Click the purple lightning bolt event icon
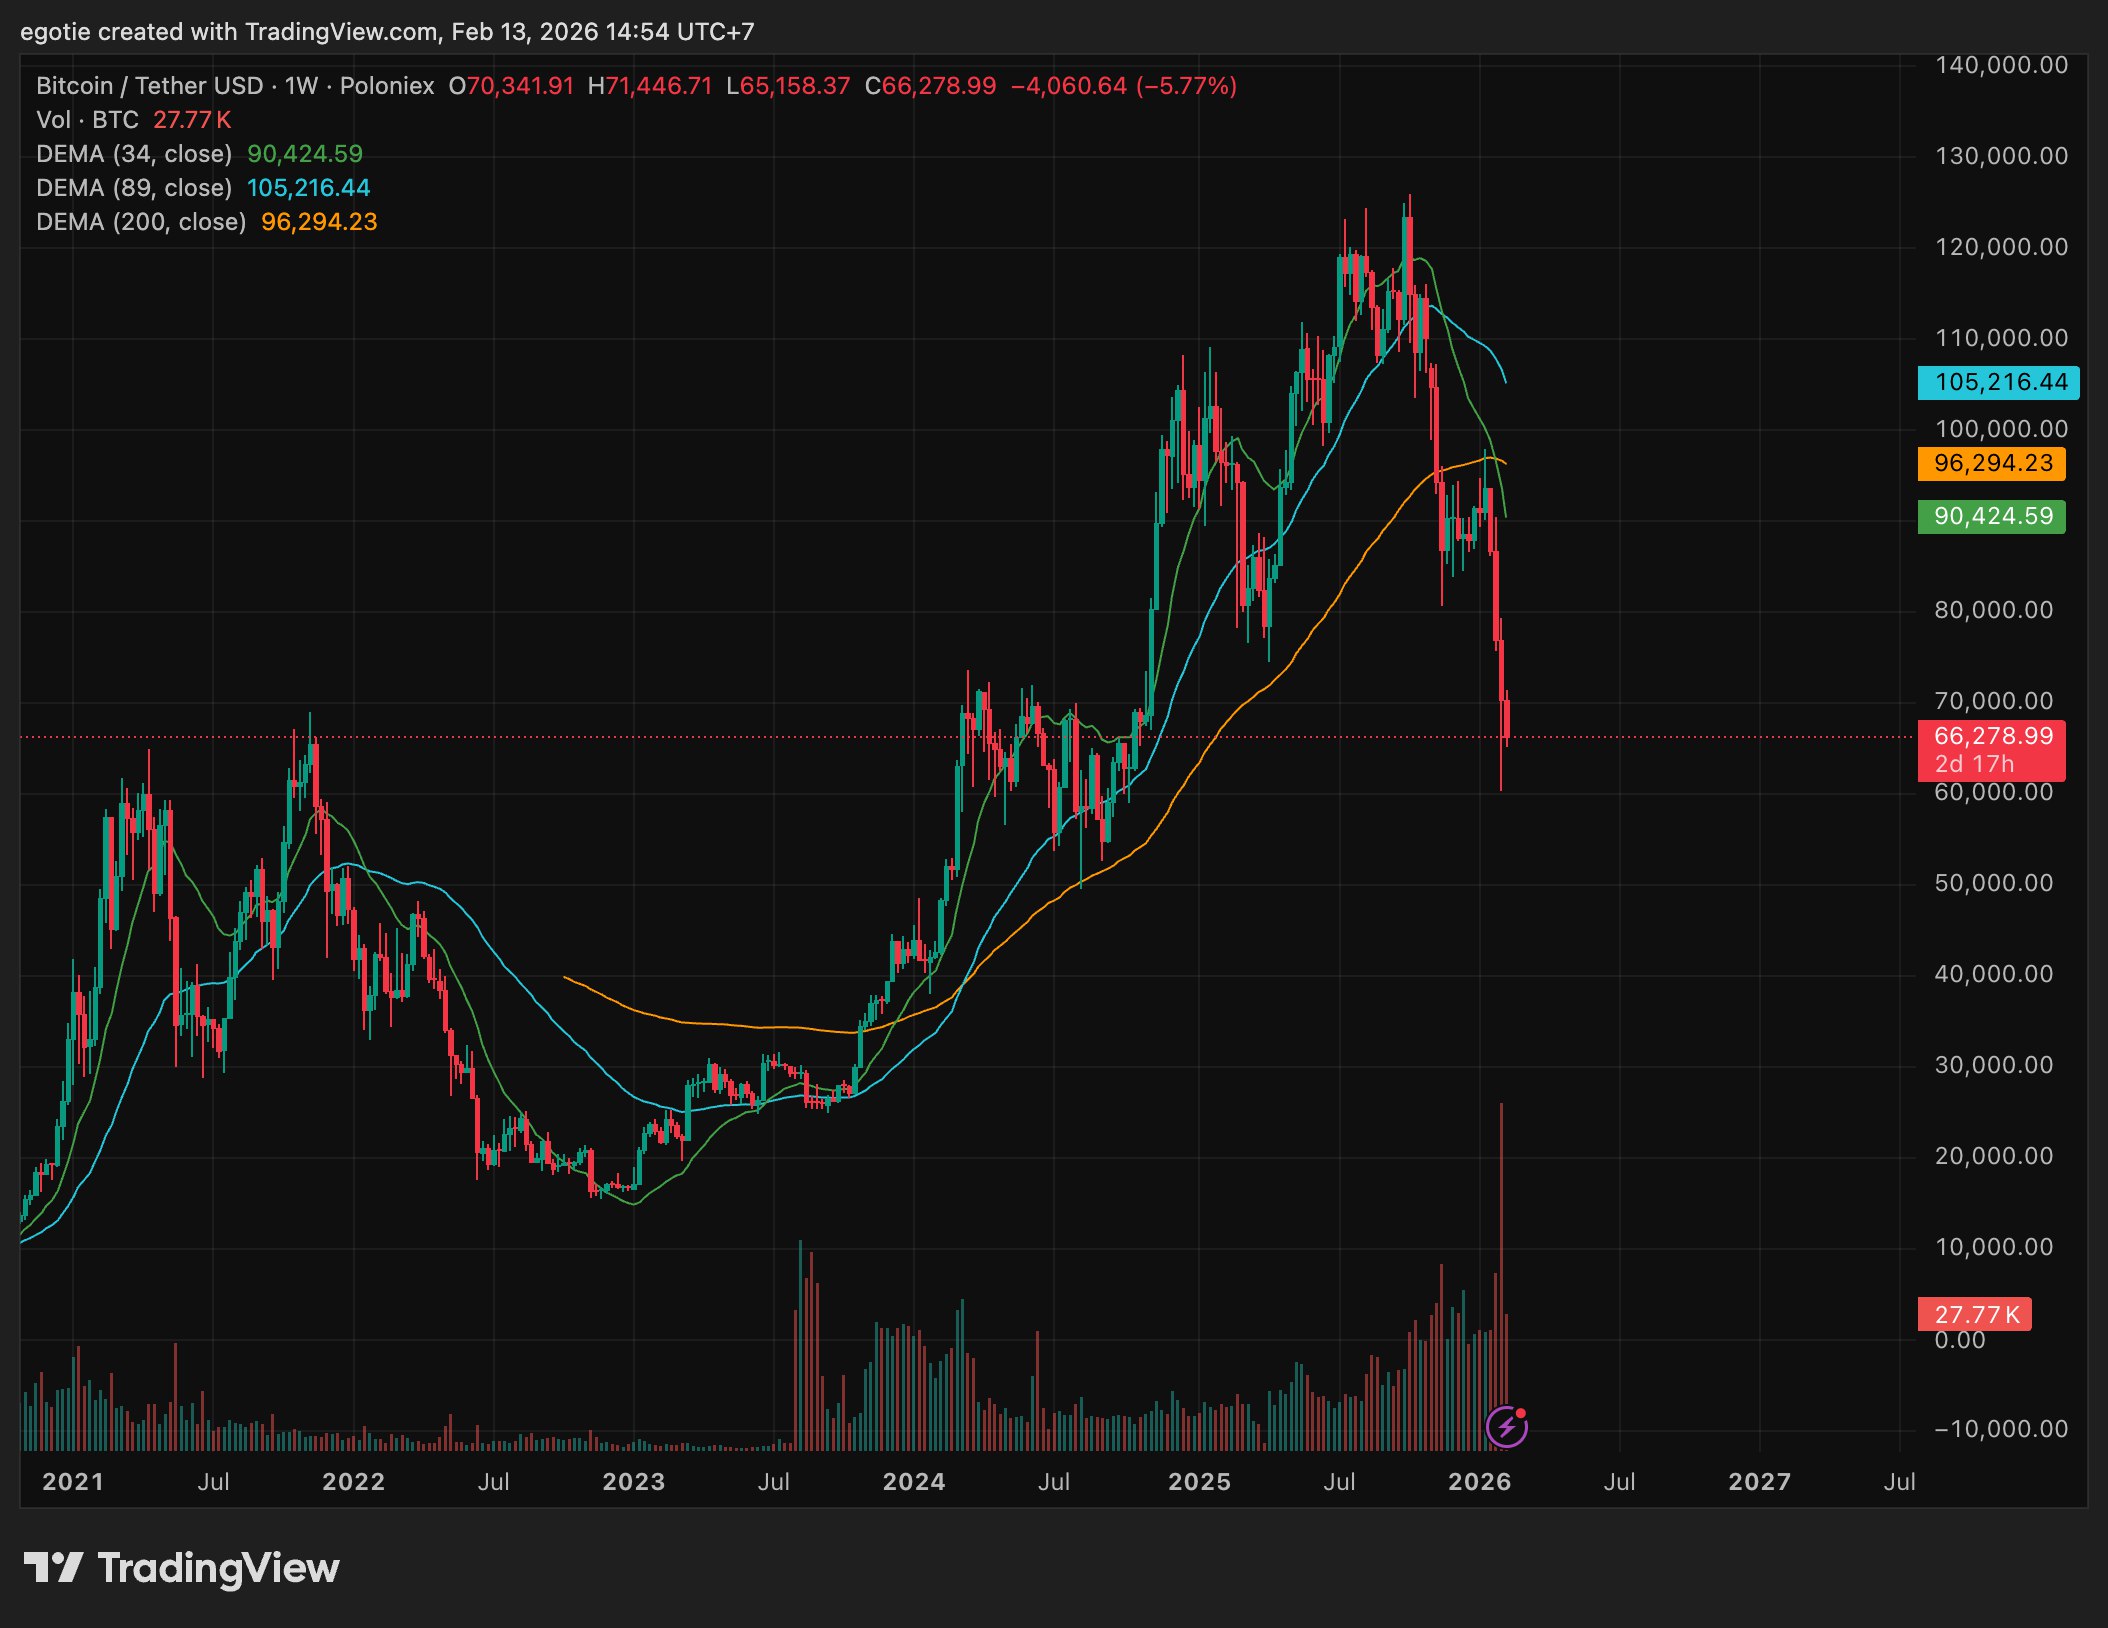The image size is (2108, 1628). [x=1506, y=1426]
